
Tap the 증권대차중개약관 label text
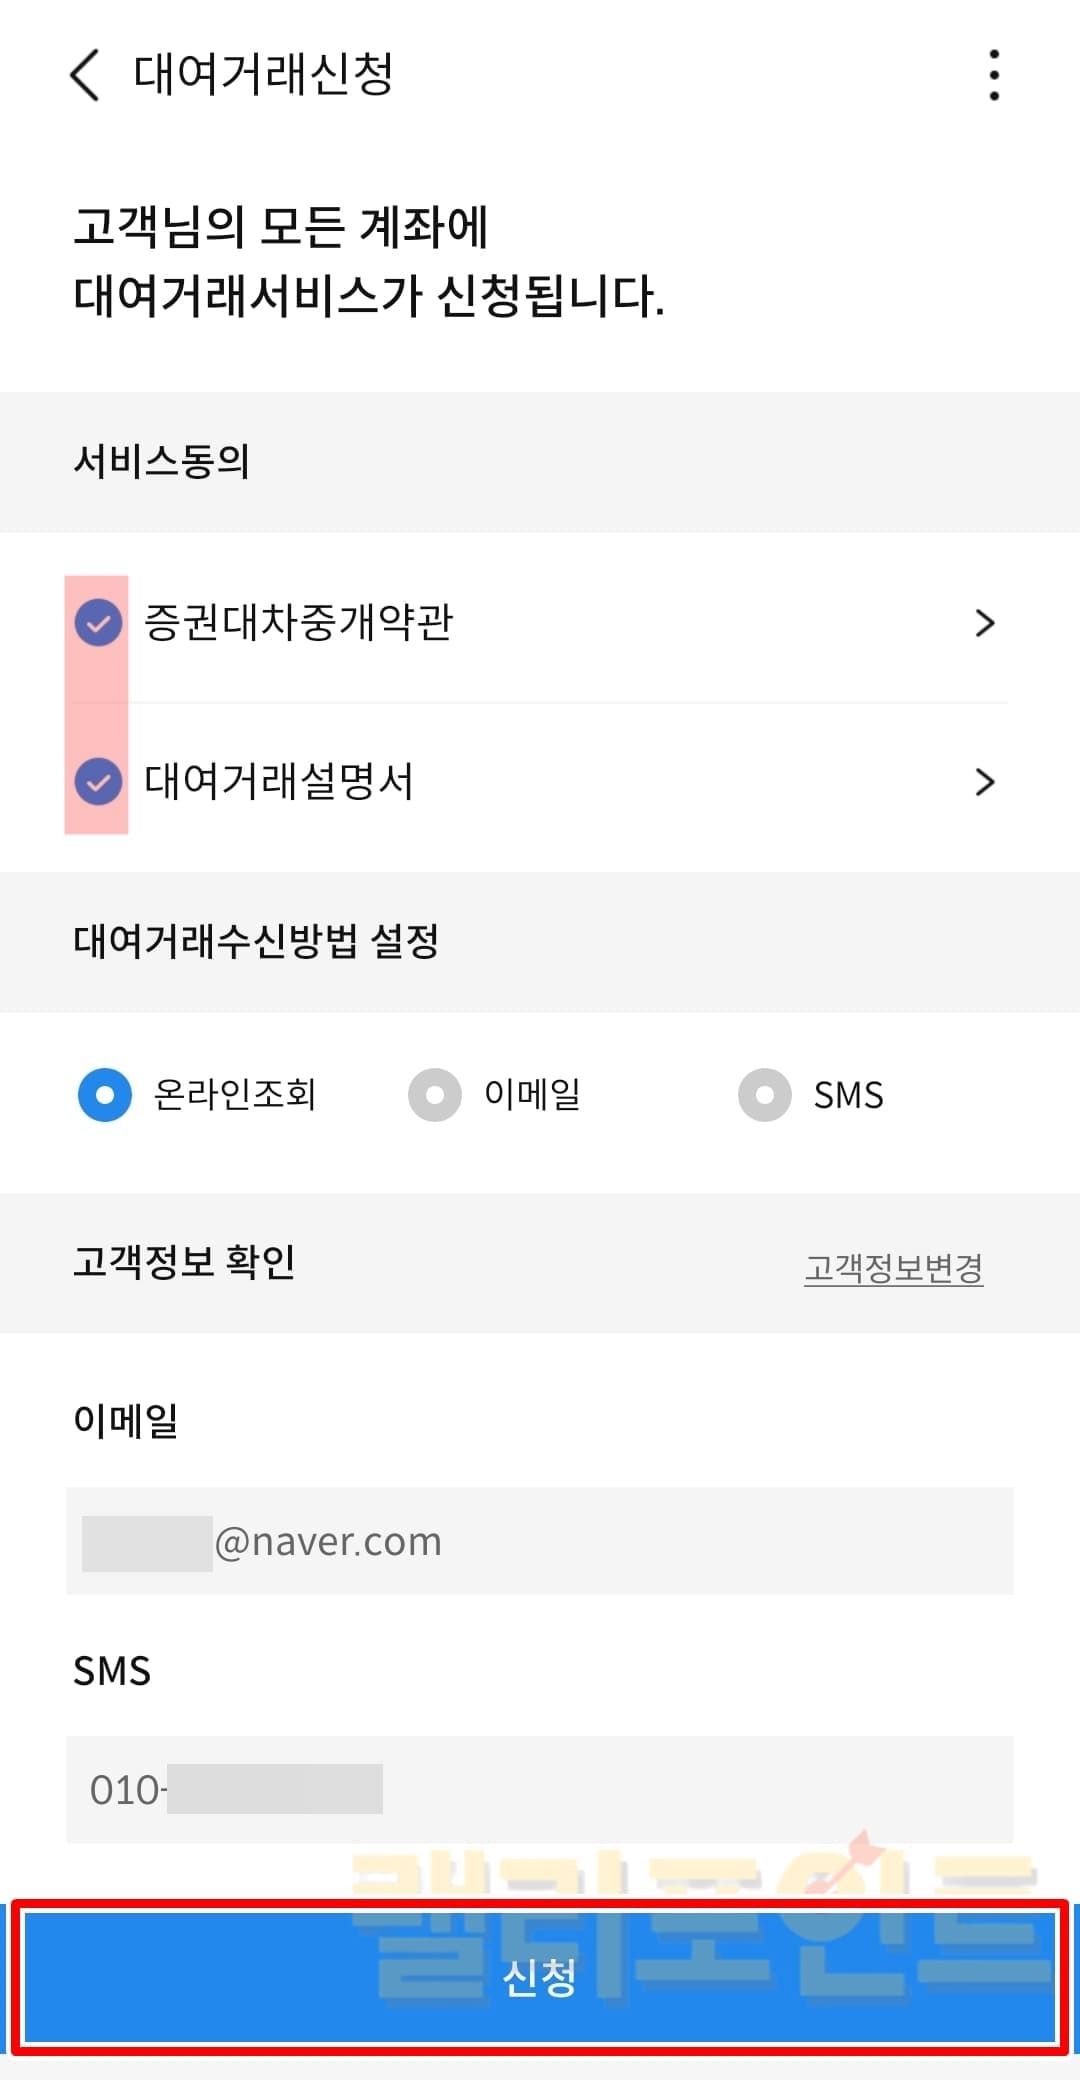click(298, 622)
